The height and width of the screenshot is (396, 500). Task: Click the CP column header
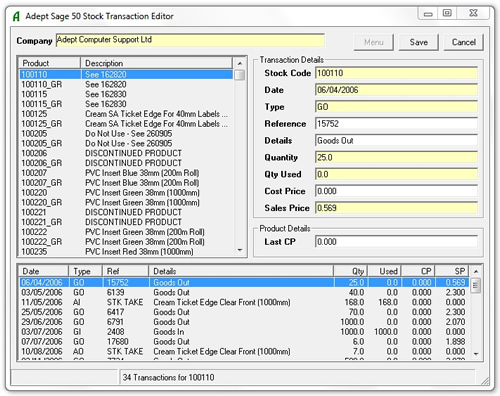pos(418,271)
